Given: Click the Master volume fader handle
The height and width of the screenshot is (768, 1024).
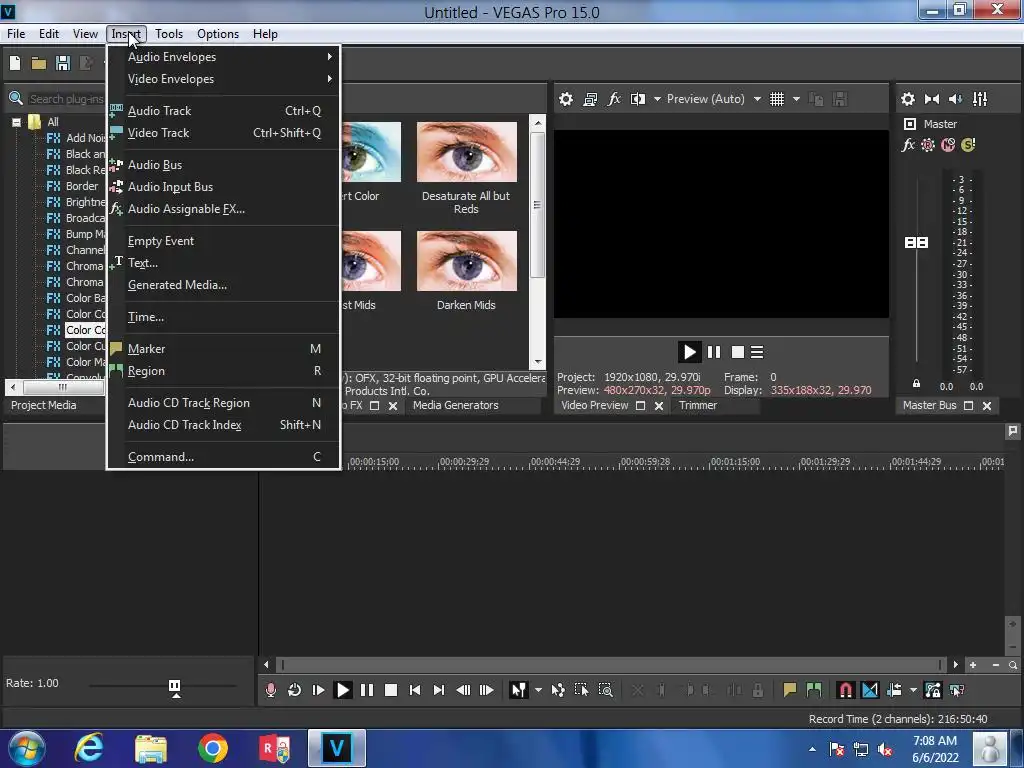Looking at the screenshot, I should (916, 243).
